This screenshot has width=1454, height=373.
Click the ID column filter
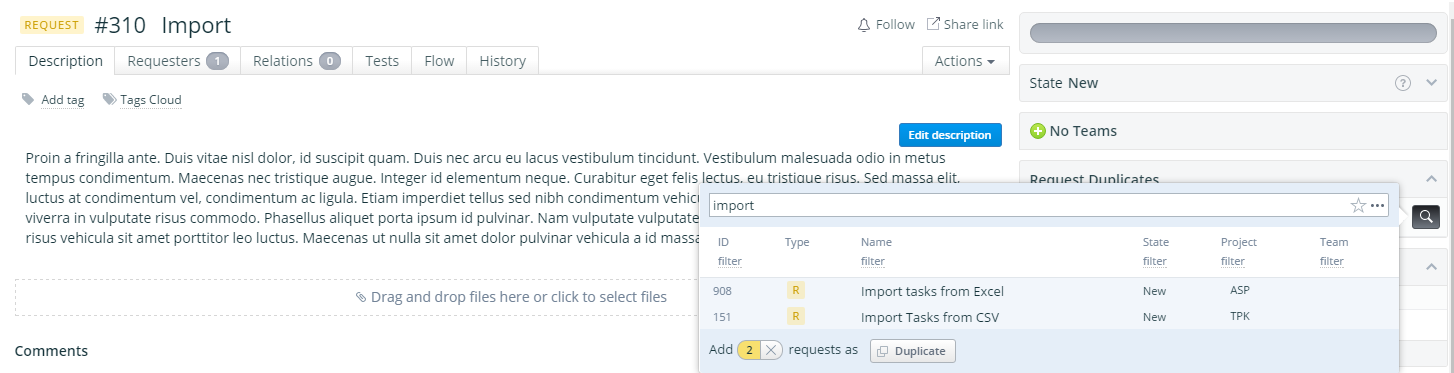coord(729,261)
